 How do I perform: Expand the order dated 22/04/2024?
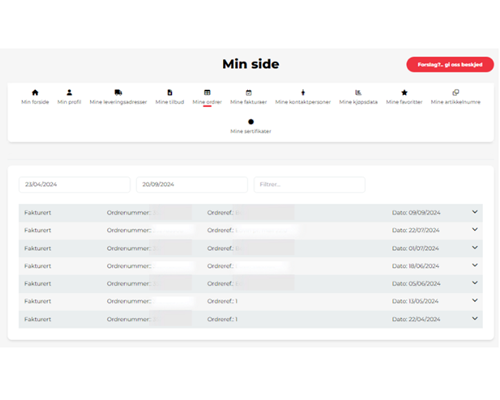tap(475, 319)
